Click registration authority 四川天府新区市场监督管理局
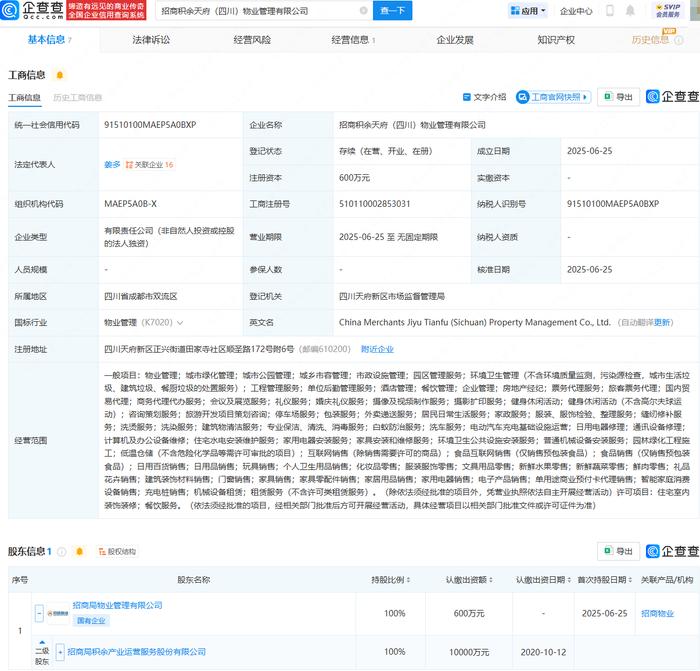 click(392, 296)
